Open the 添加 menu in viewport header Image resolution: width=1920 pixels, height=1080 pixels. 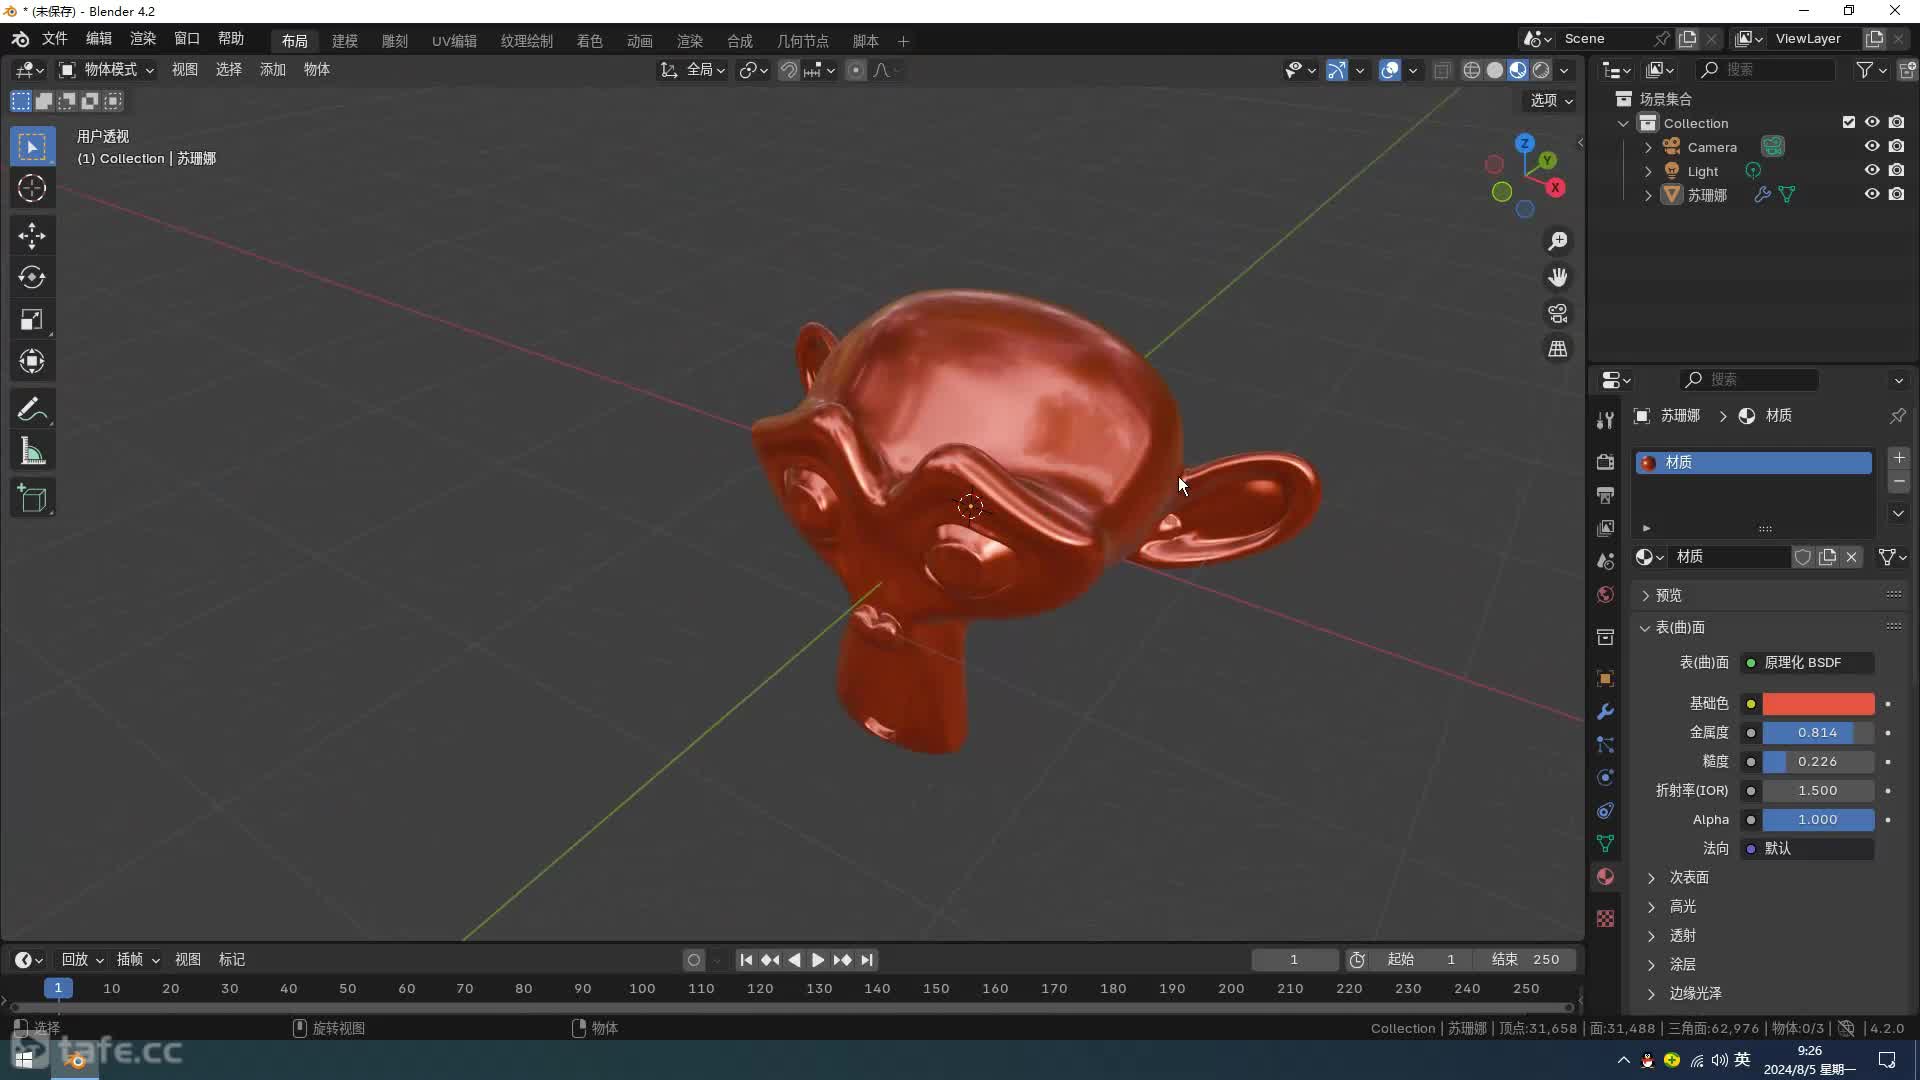273,69
